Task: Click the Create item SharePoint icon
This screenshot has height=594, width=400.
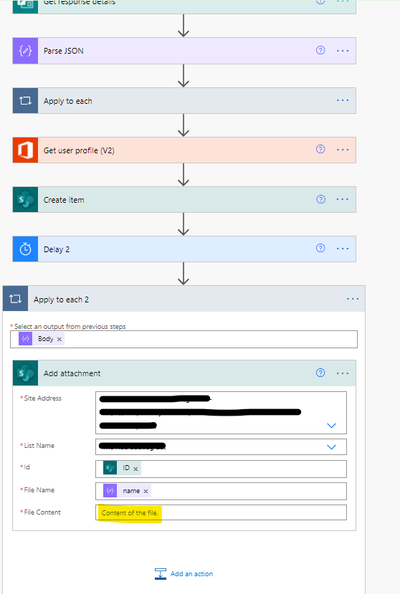Action: 25,200
